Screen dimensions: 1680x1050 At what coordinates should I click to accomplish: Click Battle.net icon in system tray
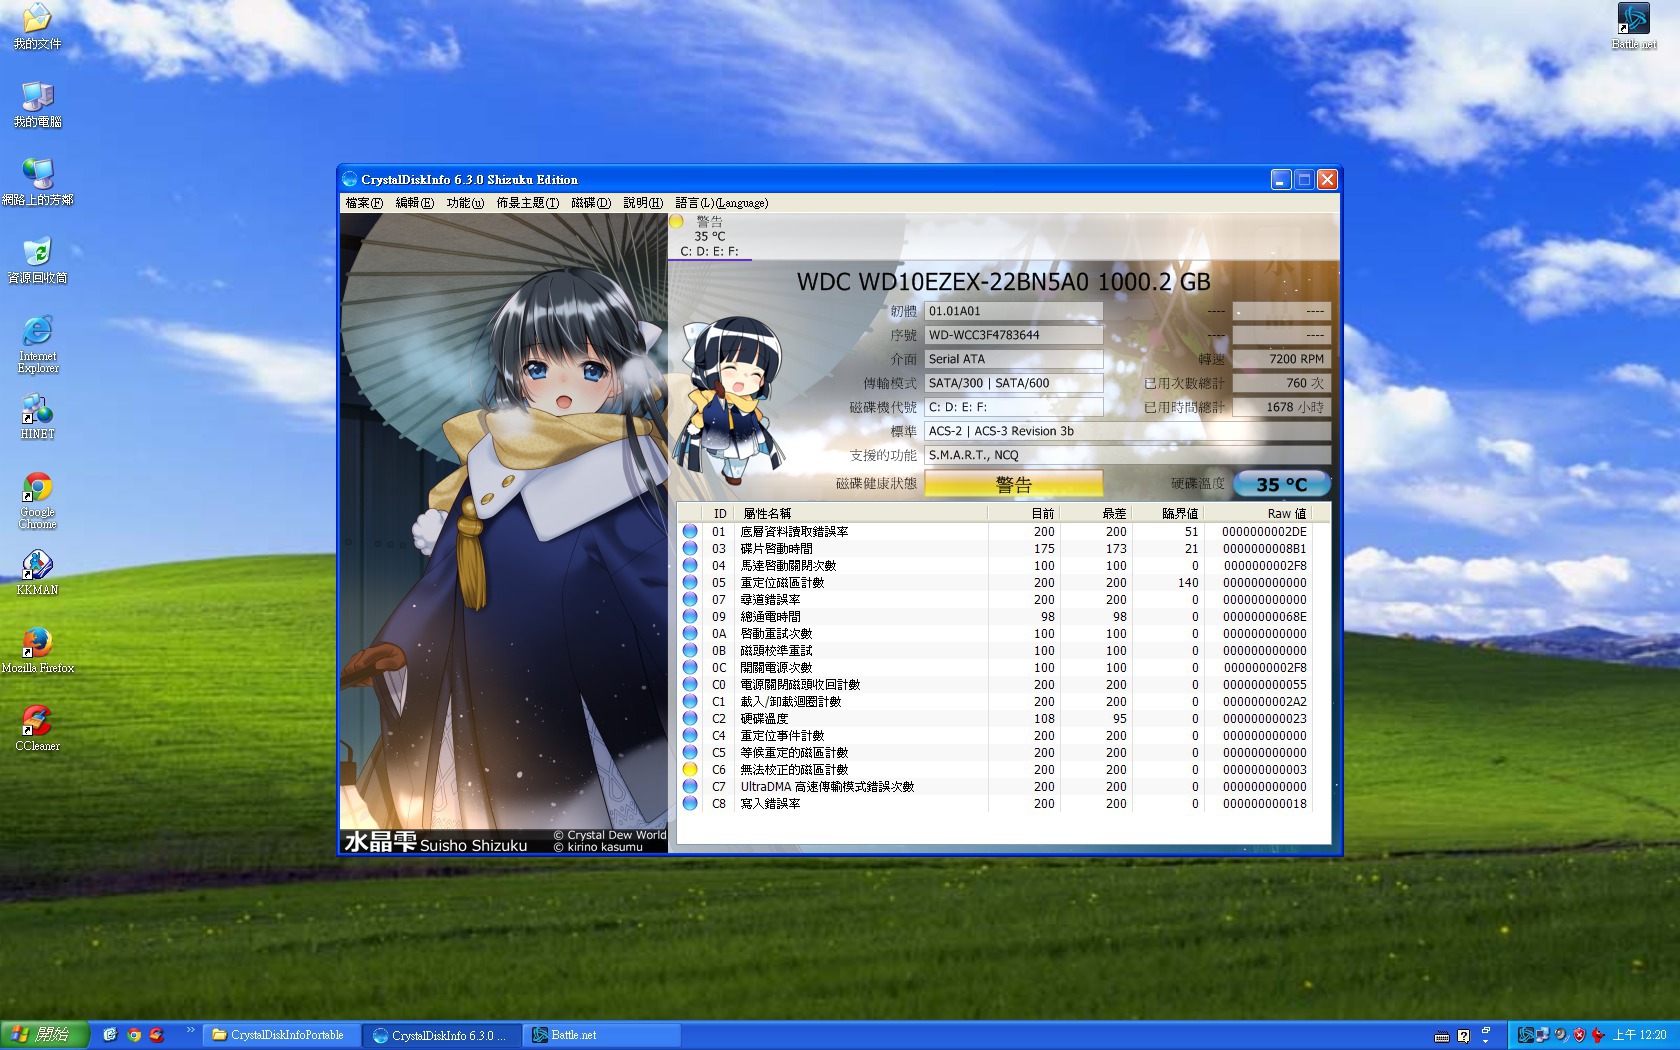coord(1526,1035)
